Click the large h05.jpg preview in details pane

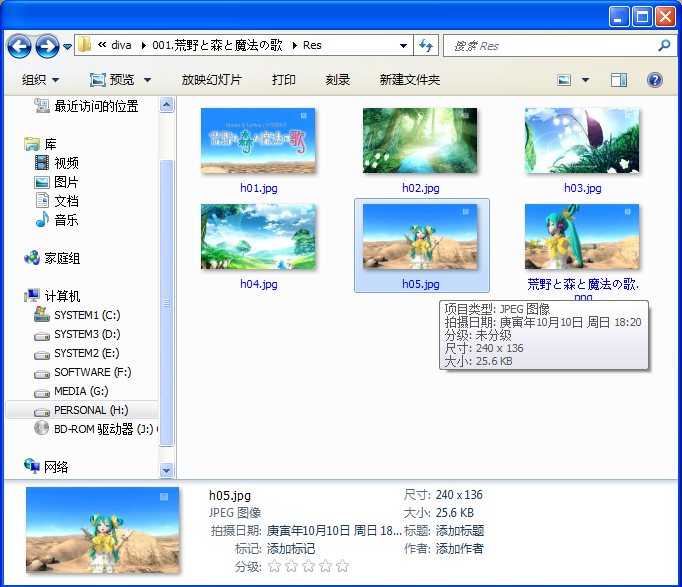pos(102,530)
